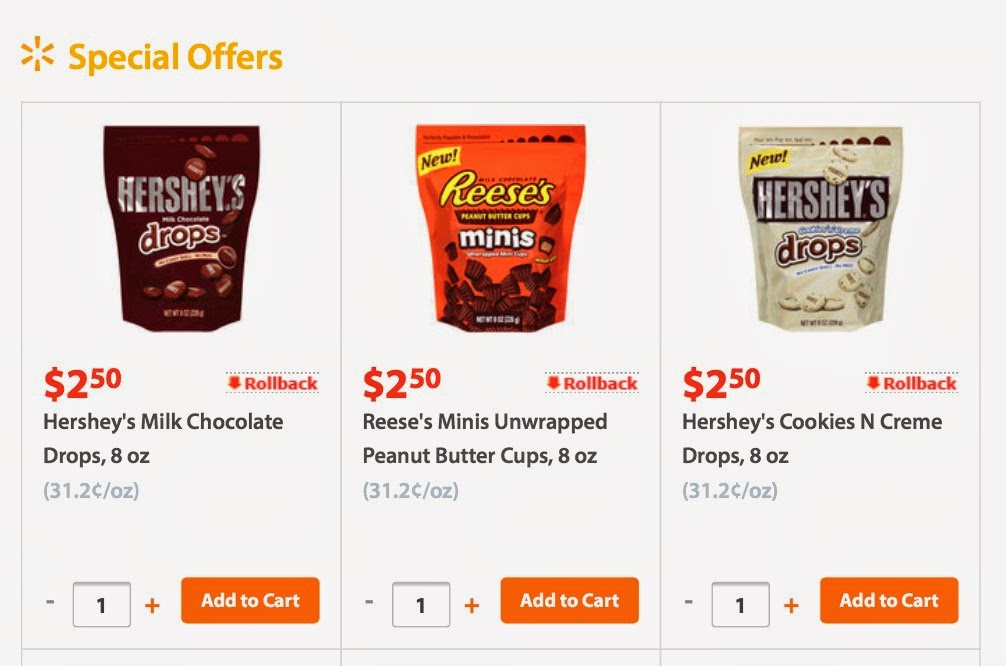Add Hershey's Cookies N Creme Drops to cart
The image size is (1006, 666).
coord(889,601)
